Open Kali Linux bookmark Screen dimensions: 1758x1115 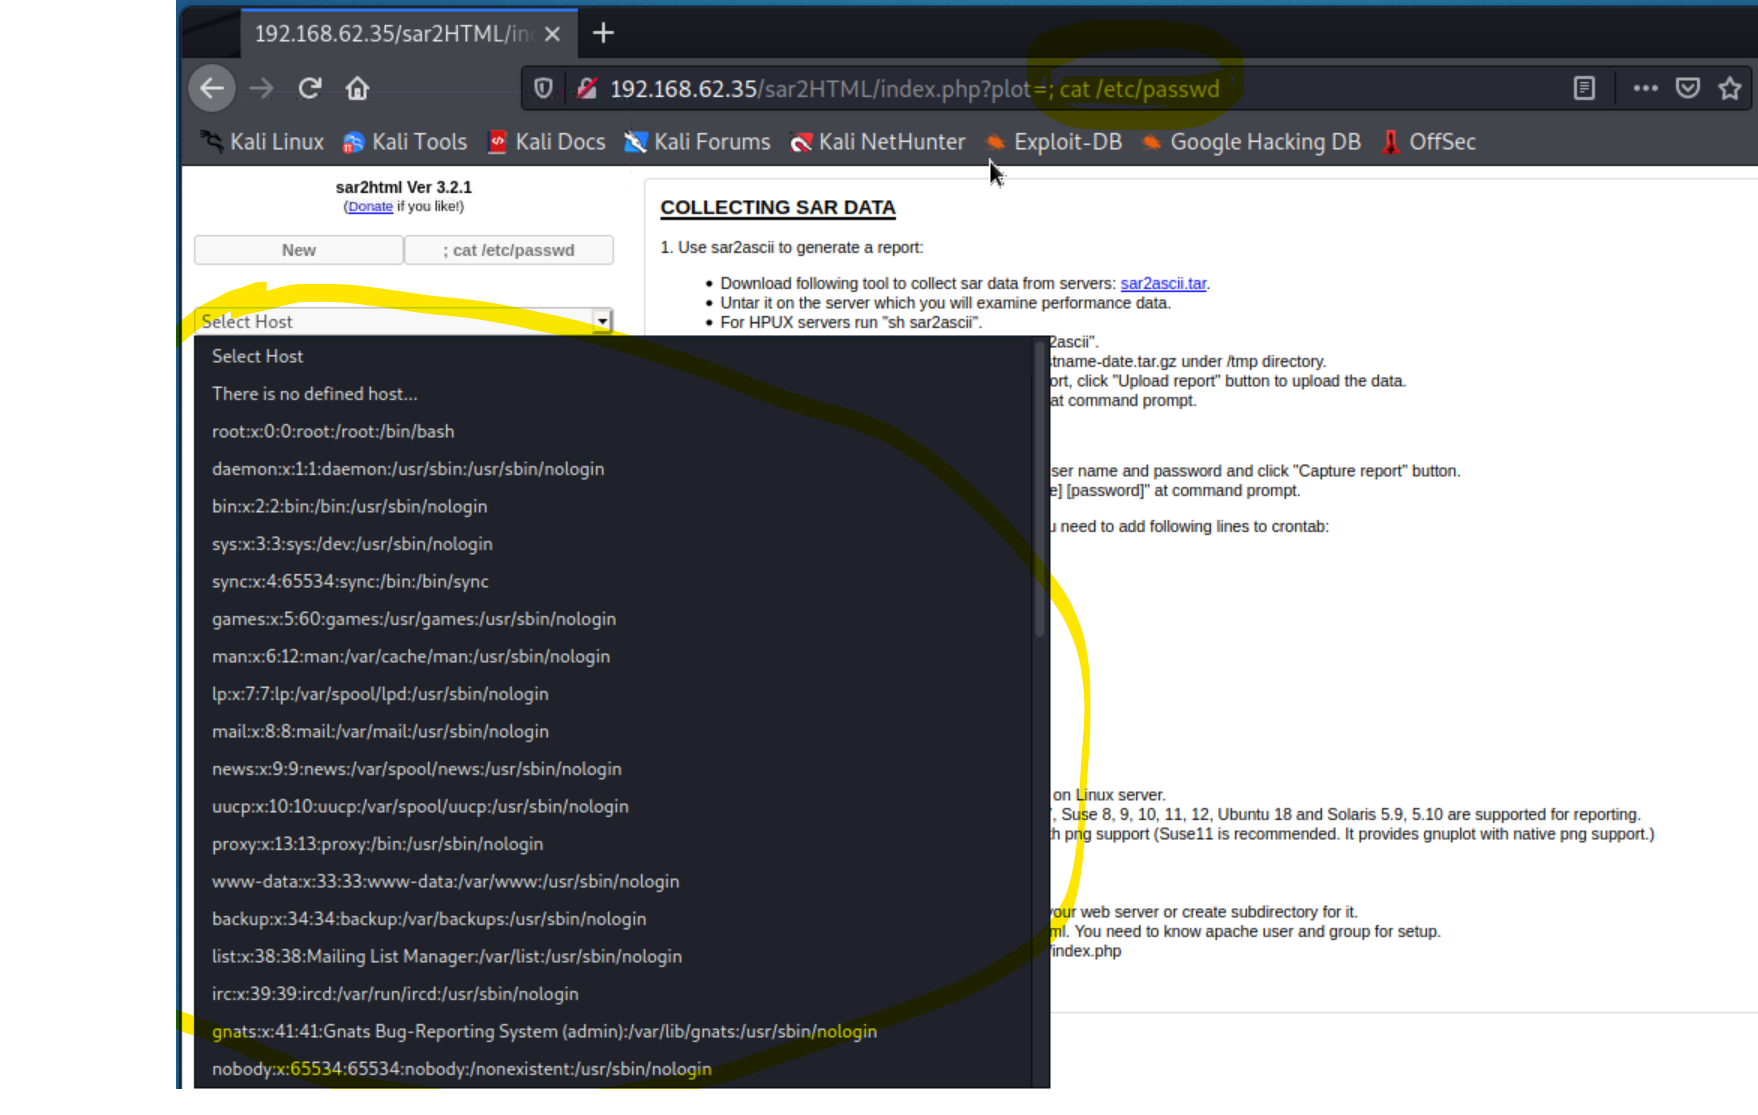pos(262,142)
